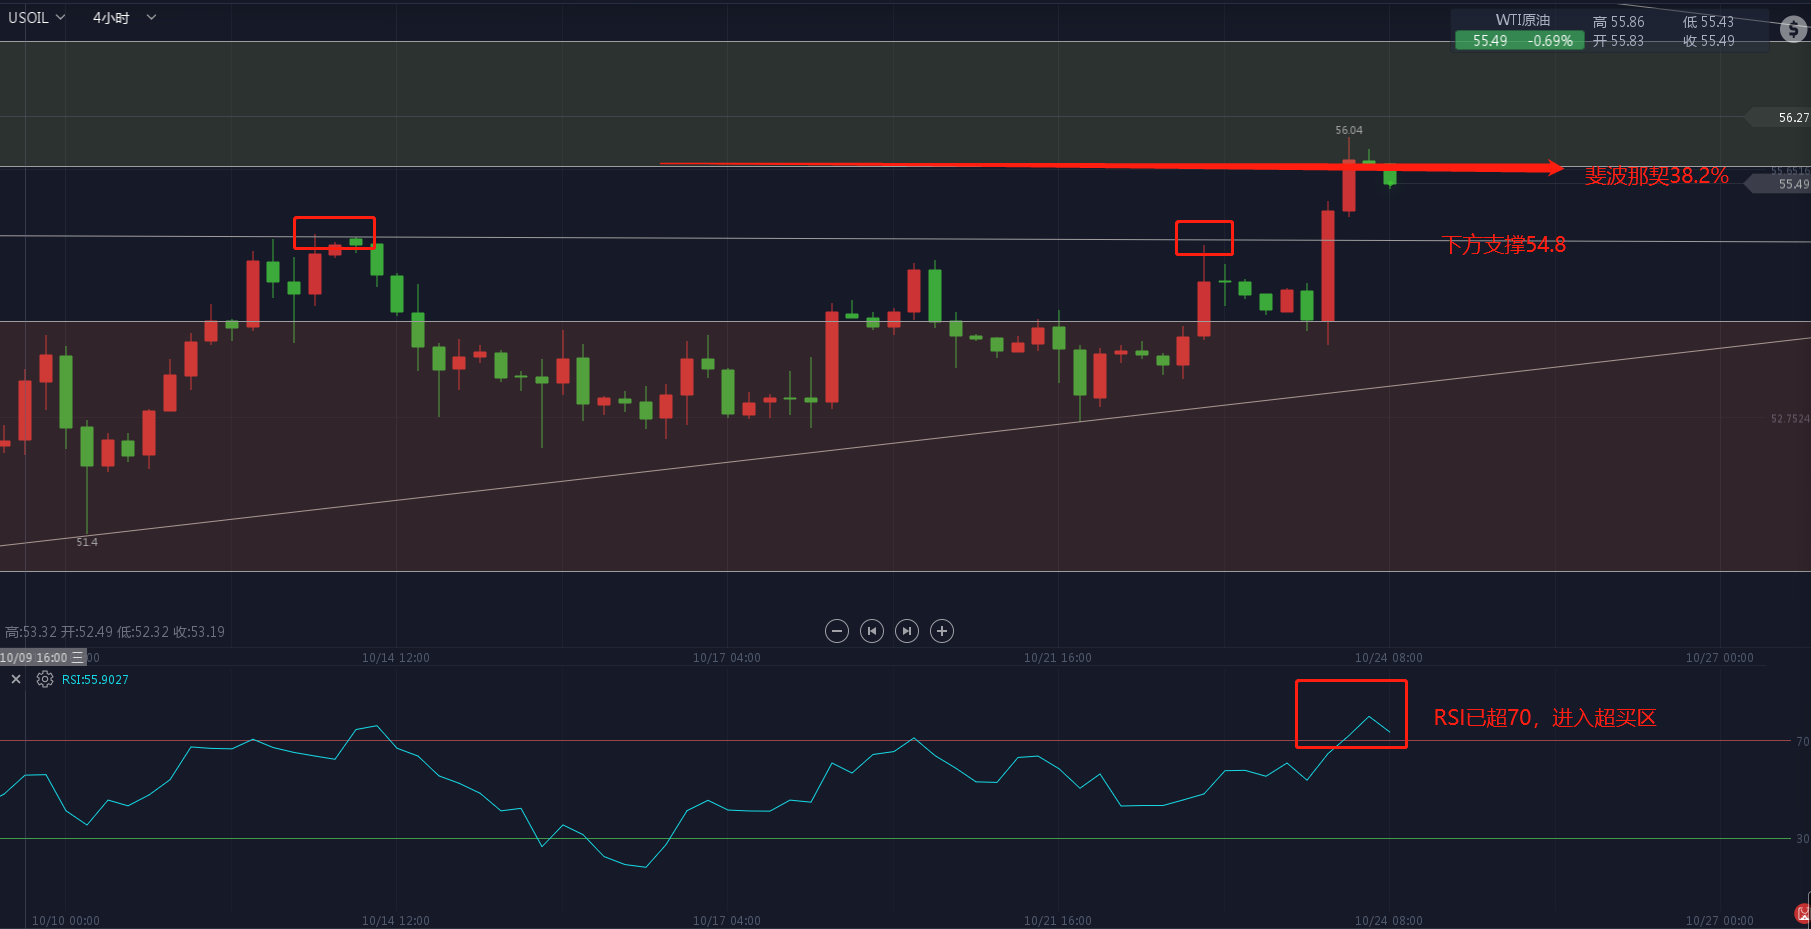Click the menu icon beside 10/09 16:00
Screen dimensions: 1811x929
pos(78,657)
